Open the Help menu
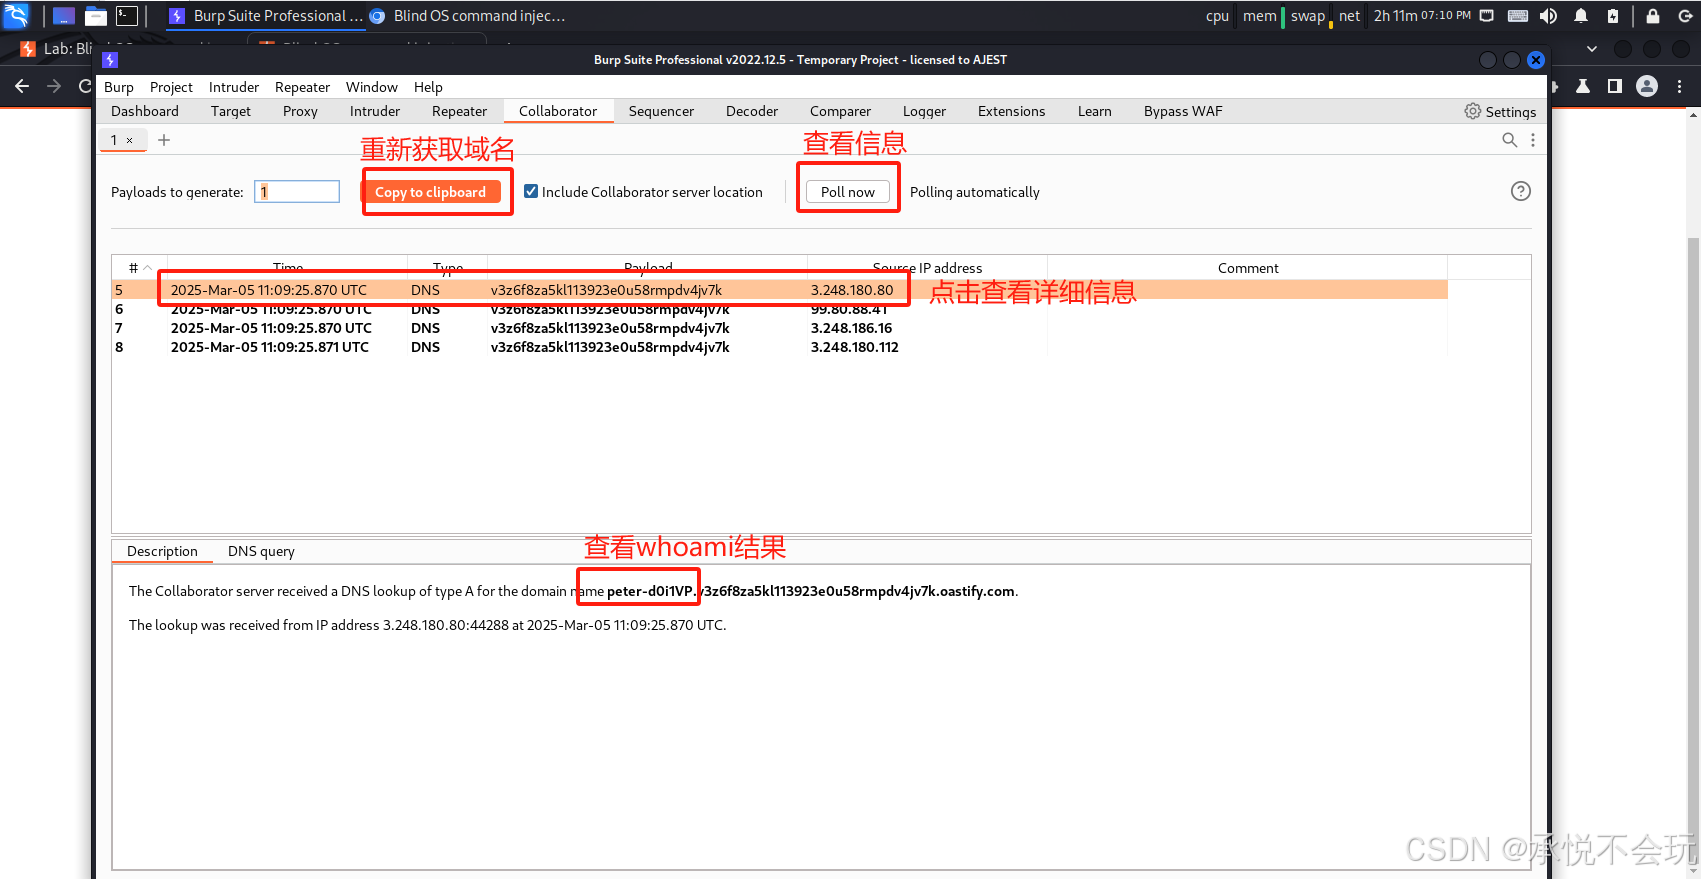Image resolution: width=1701 pixels, height=879 pixels. coord(428,87)
